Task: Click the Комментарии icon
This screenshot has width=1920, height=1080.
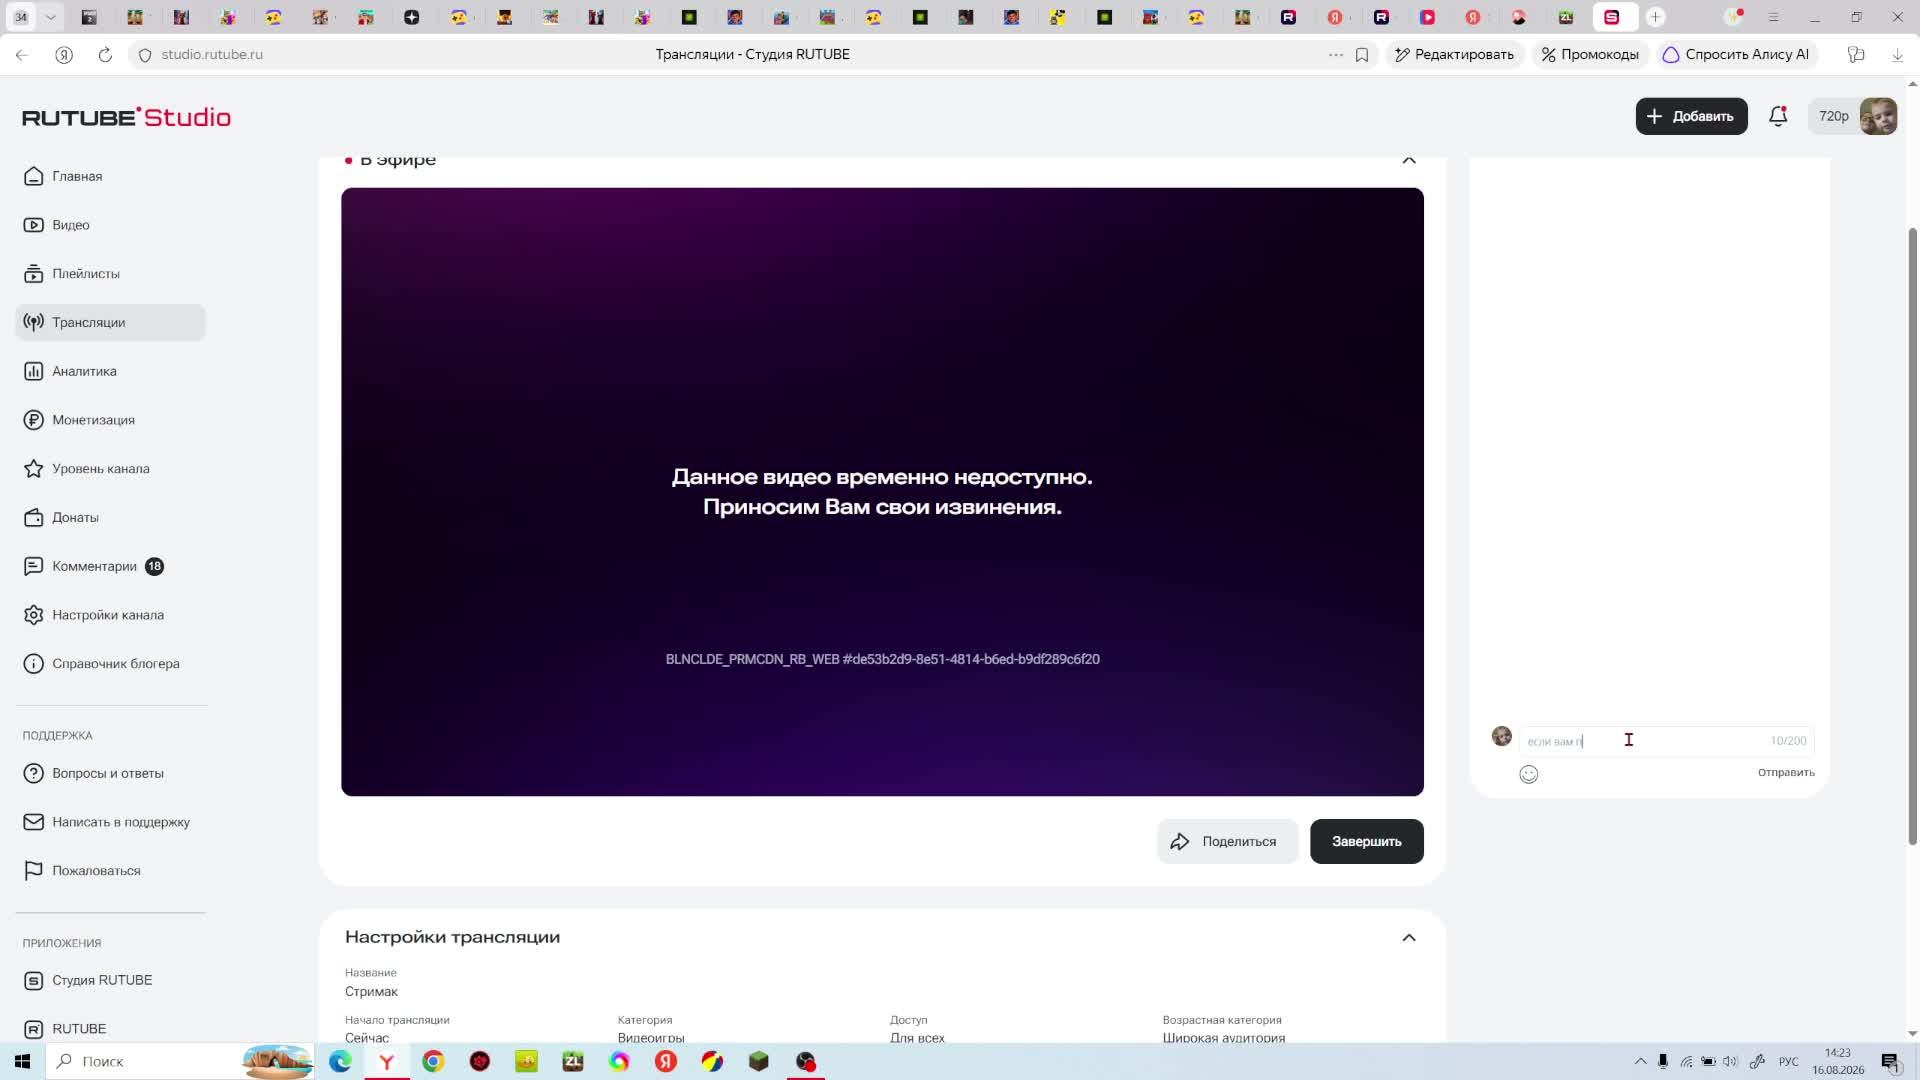Action: pyautogui.click(x=33, y=566)
